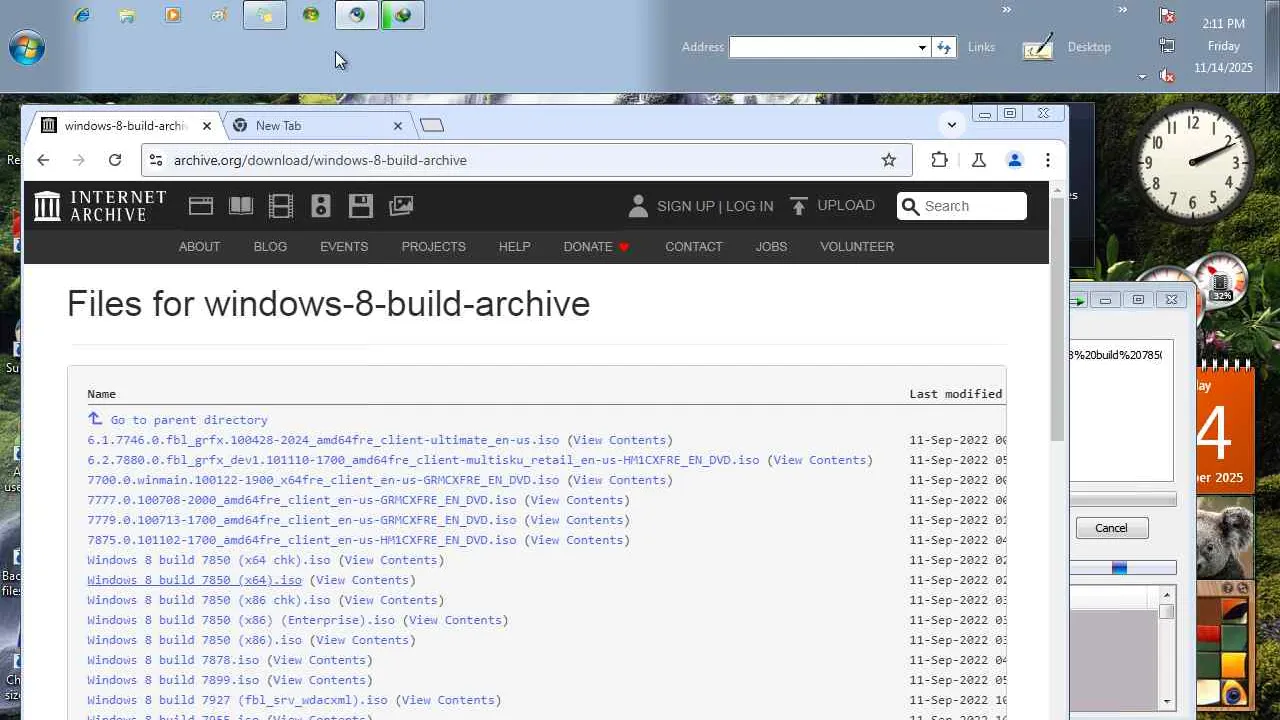Click the analog clock desktop gadget
1280x720 pixels.
pyautogui.click(x=1193, y=162)
